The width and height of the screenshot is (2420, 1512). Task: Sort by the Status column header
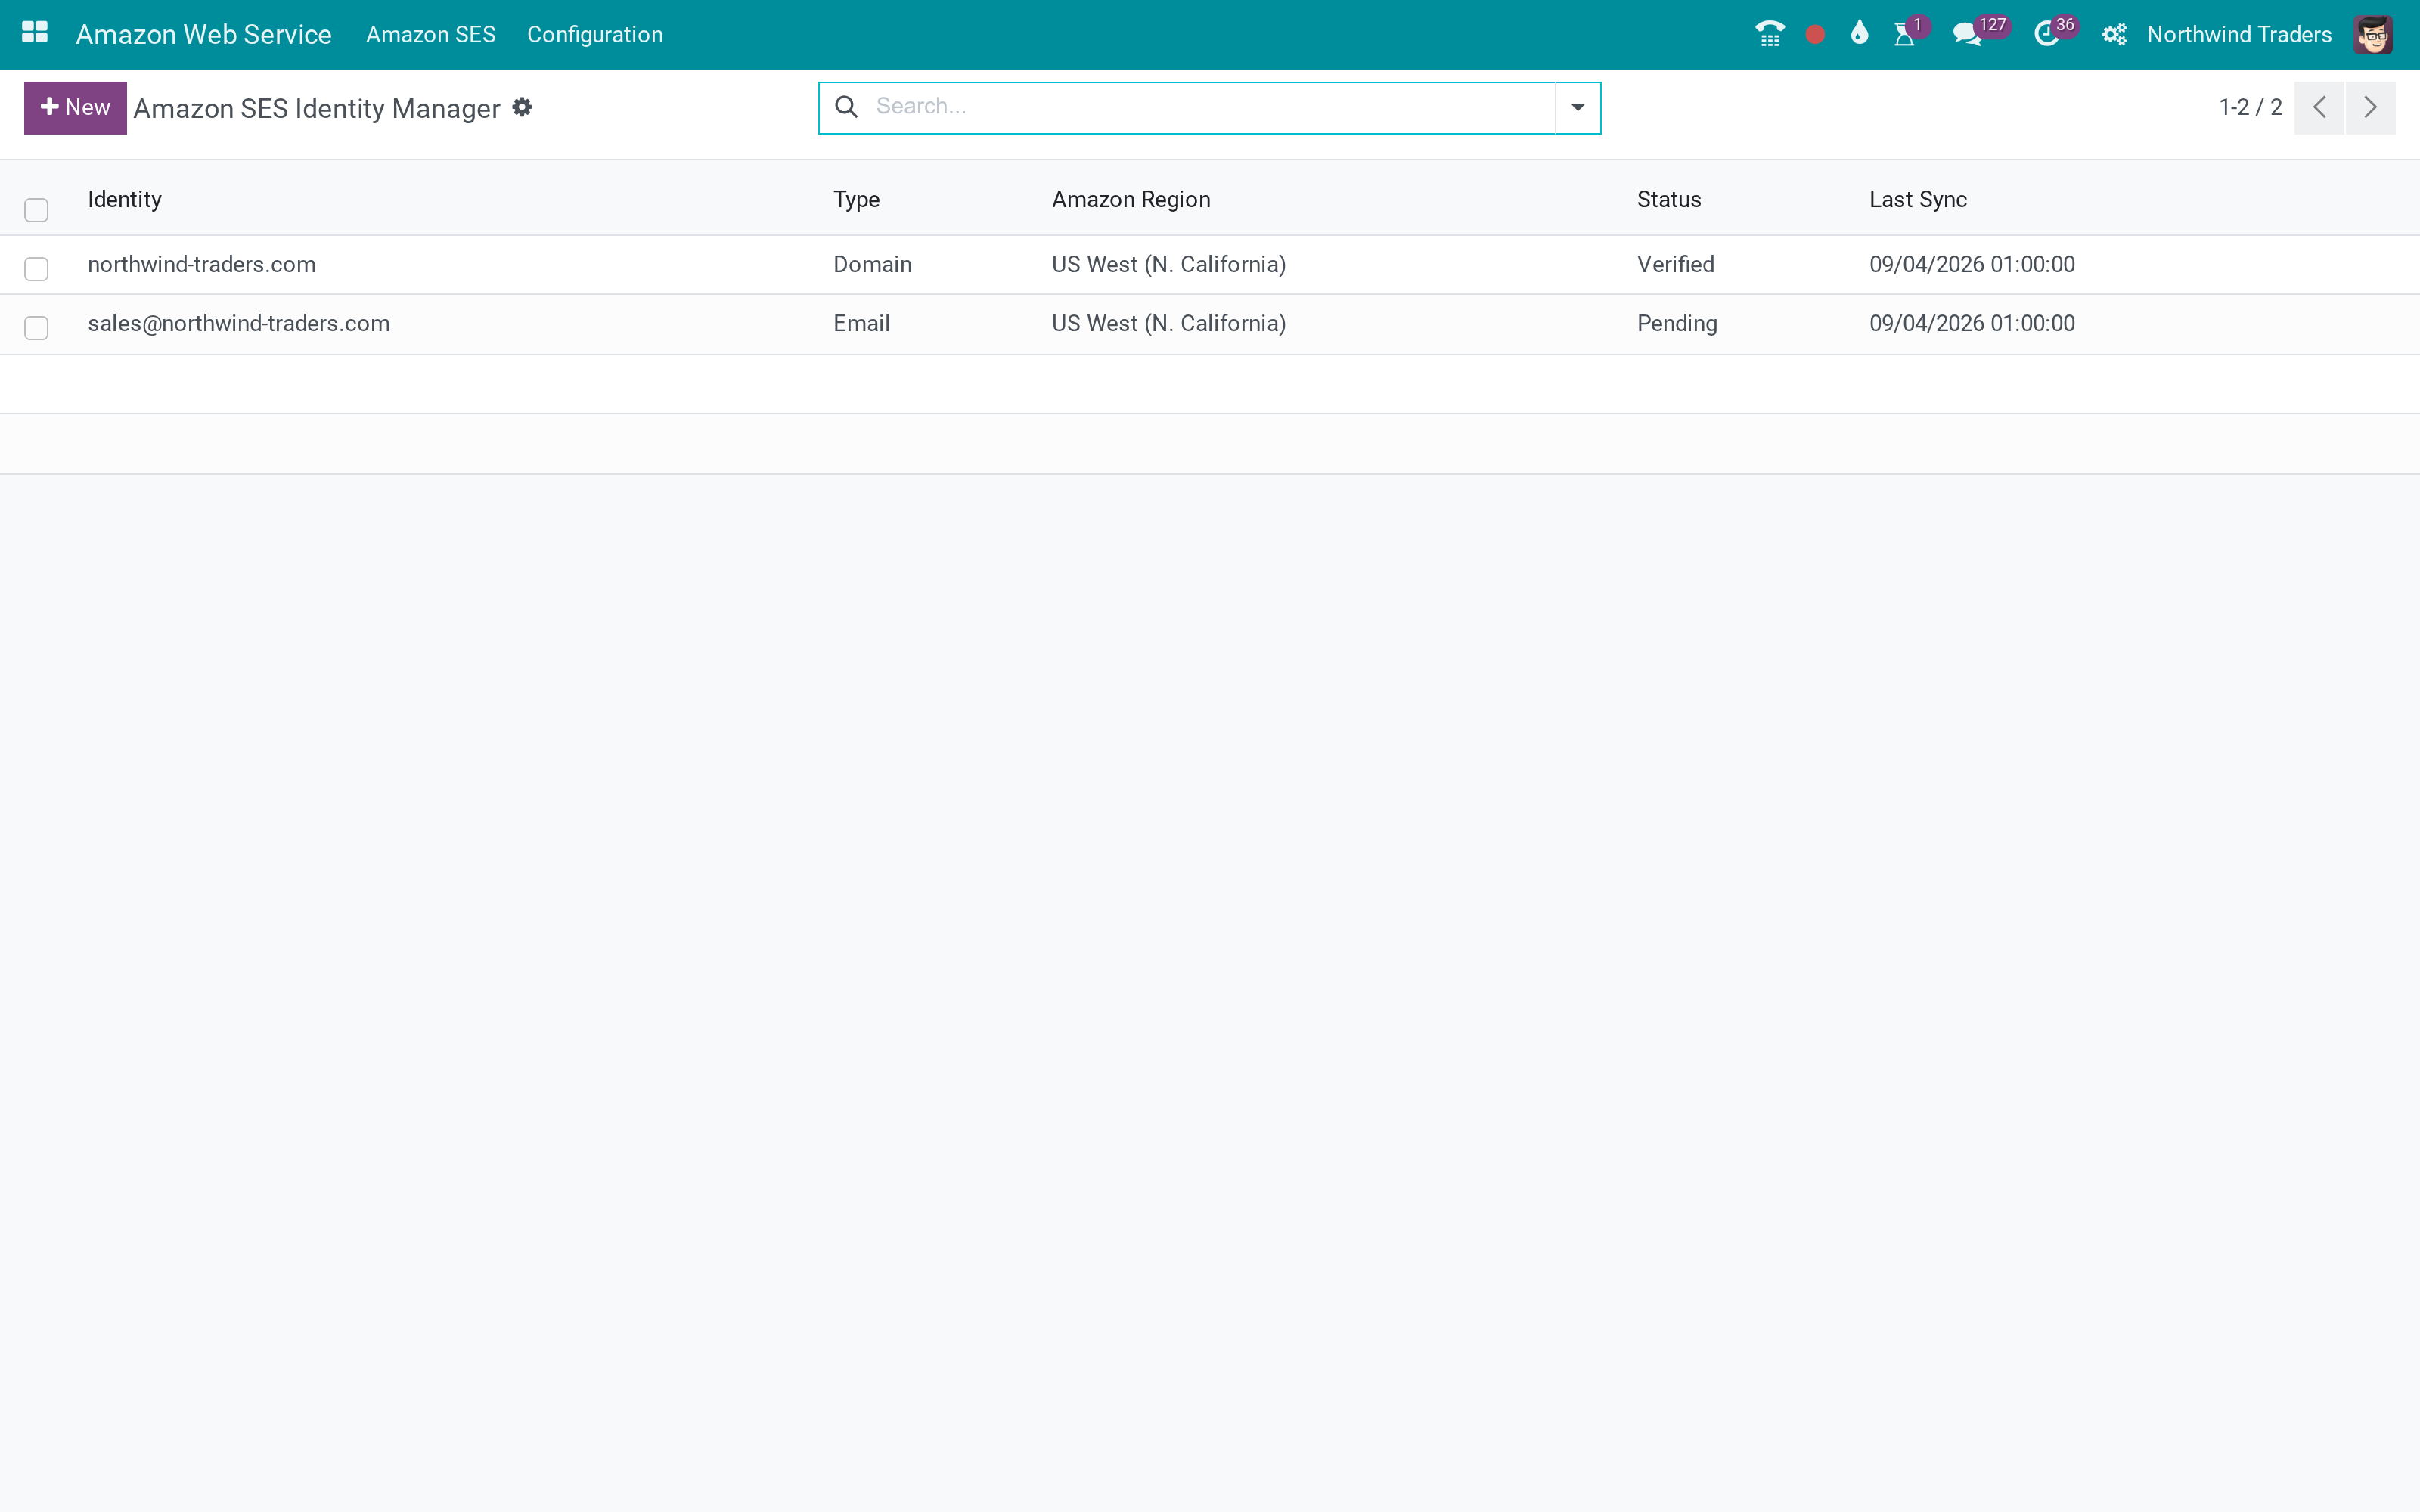click(x=1669, y=199)
